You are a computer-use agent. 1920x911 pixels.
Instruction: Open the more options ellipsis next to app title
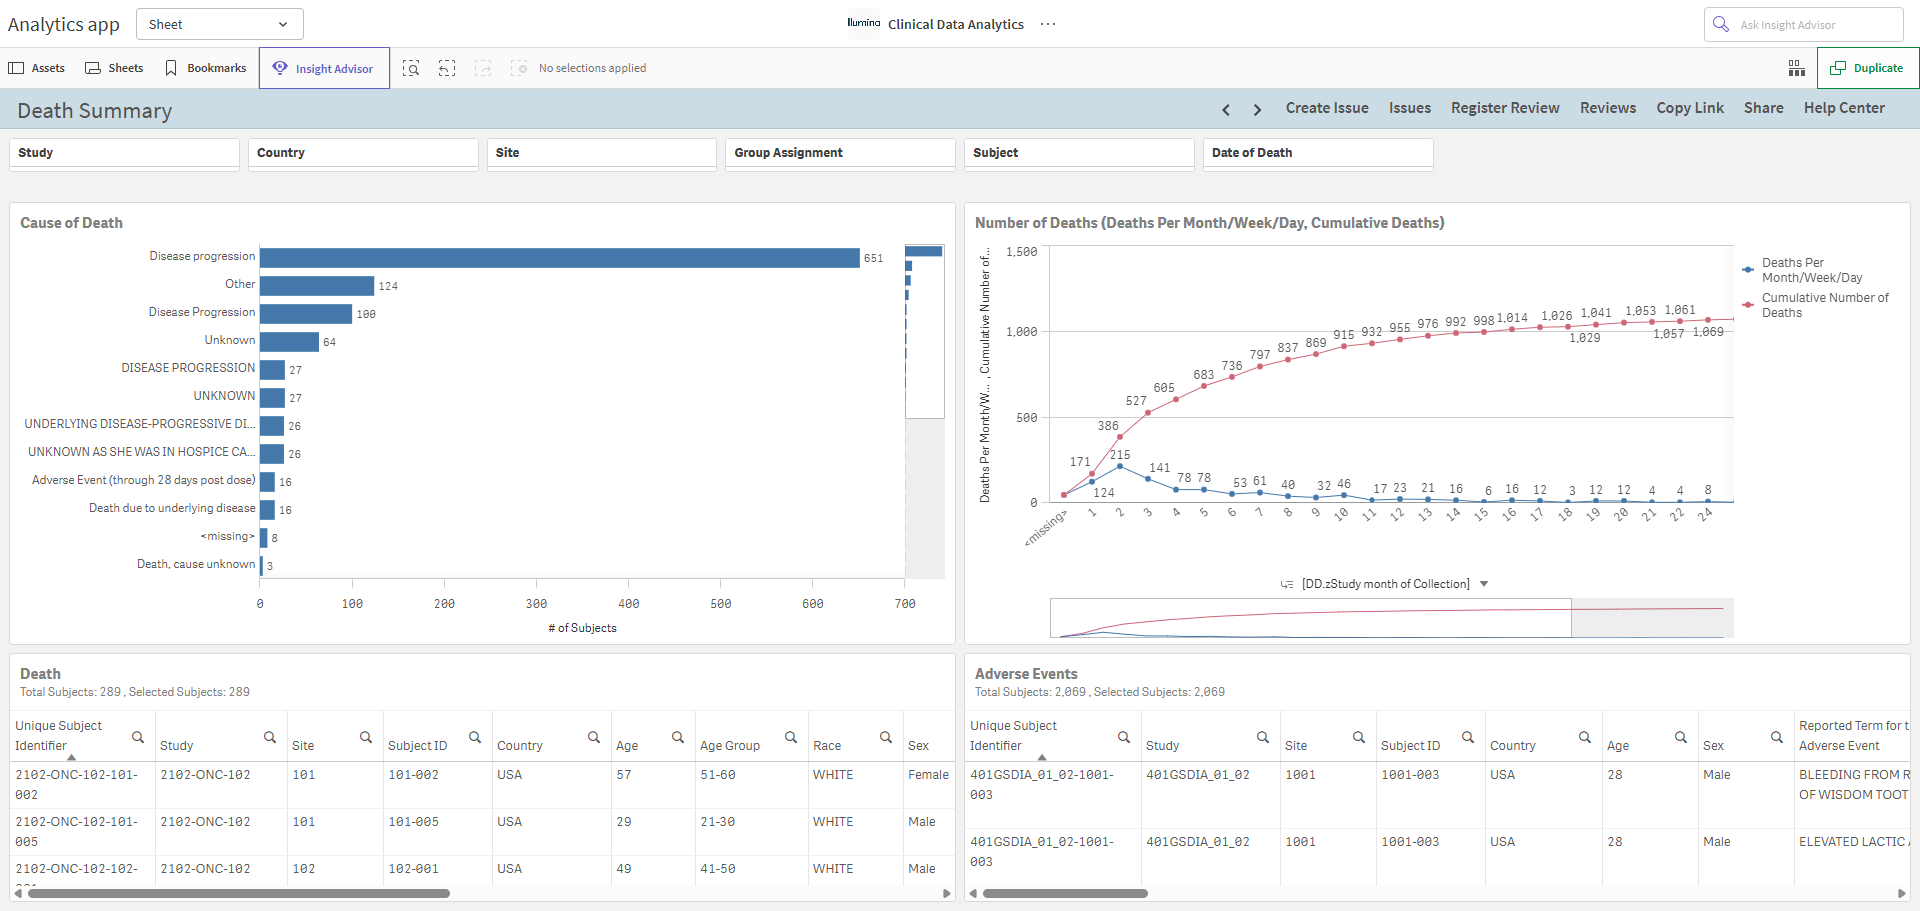[x=1048, y=24]
